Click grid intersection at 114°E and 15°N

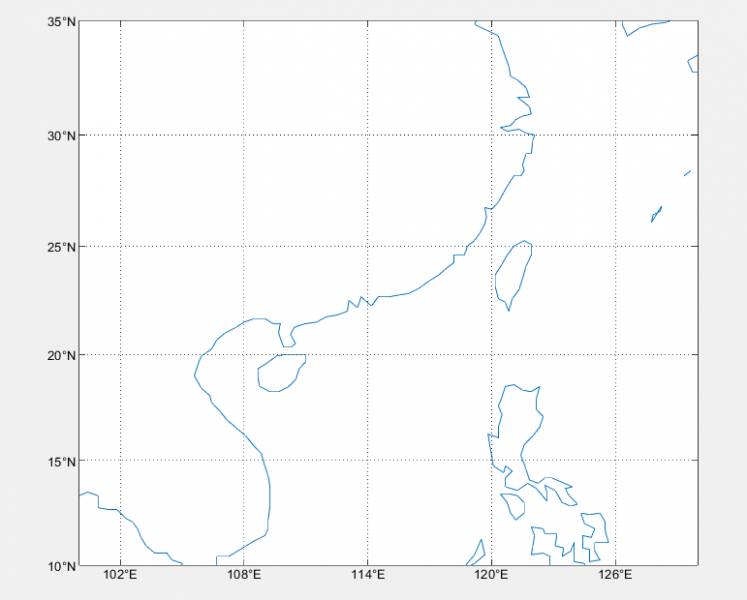point(368,461)
